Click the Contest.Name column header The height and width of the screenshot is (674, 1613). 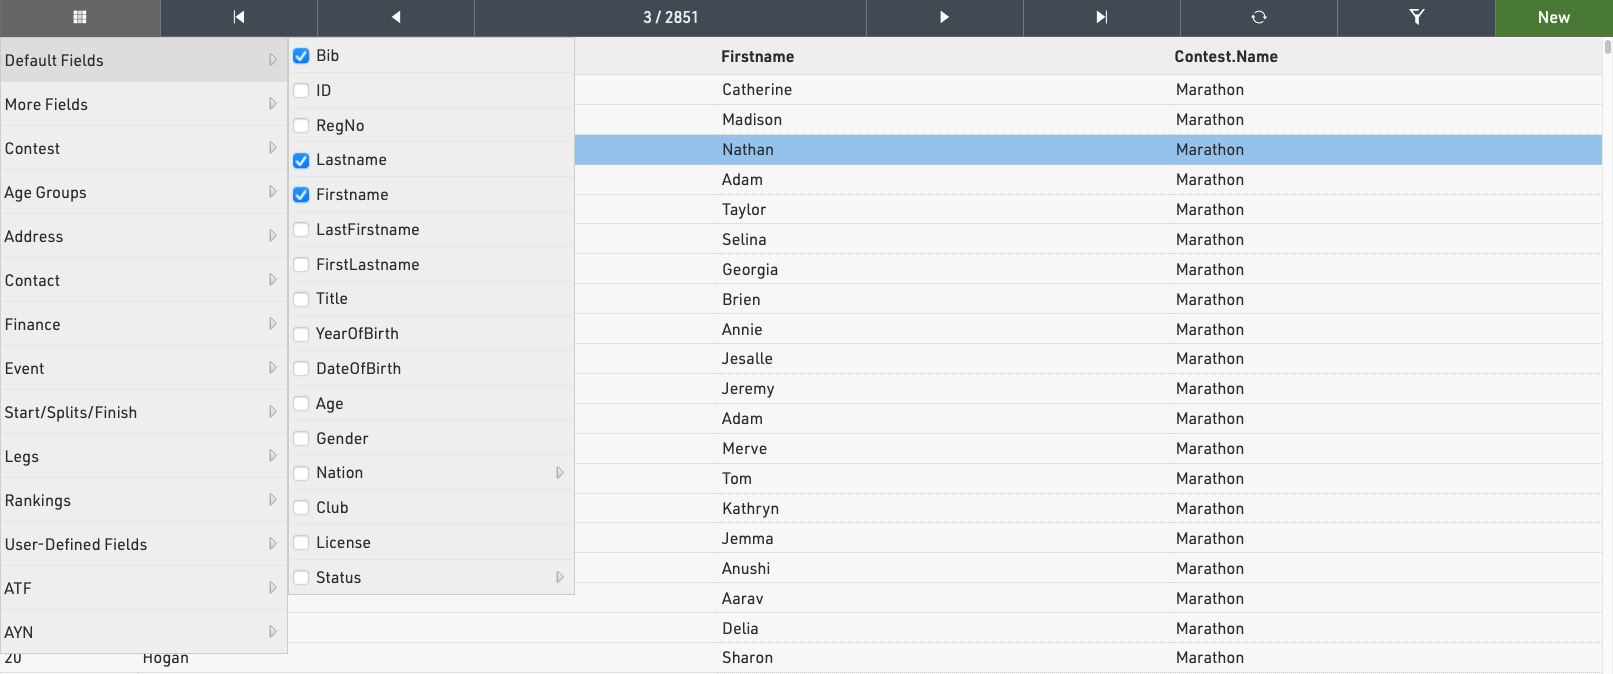[x=1225, y=57]
